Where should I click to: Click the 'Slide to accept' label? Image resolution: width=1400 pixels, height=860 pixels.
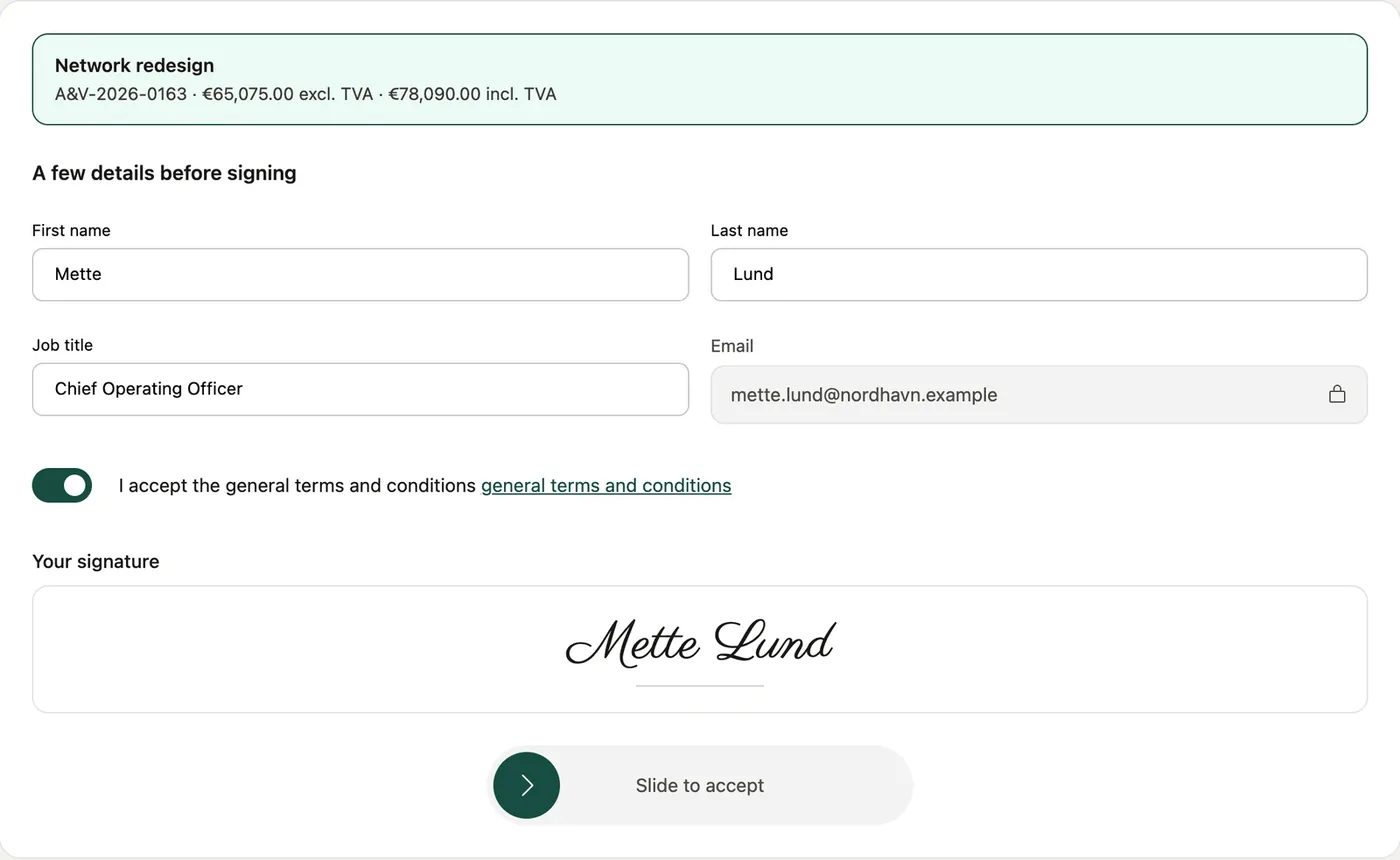pyautogui.click(x=700, y=785)
